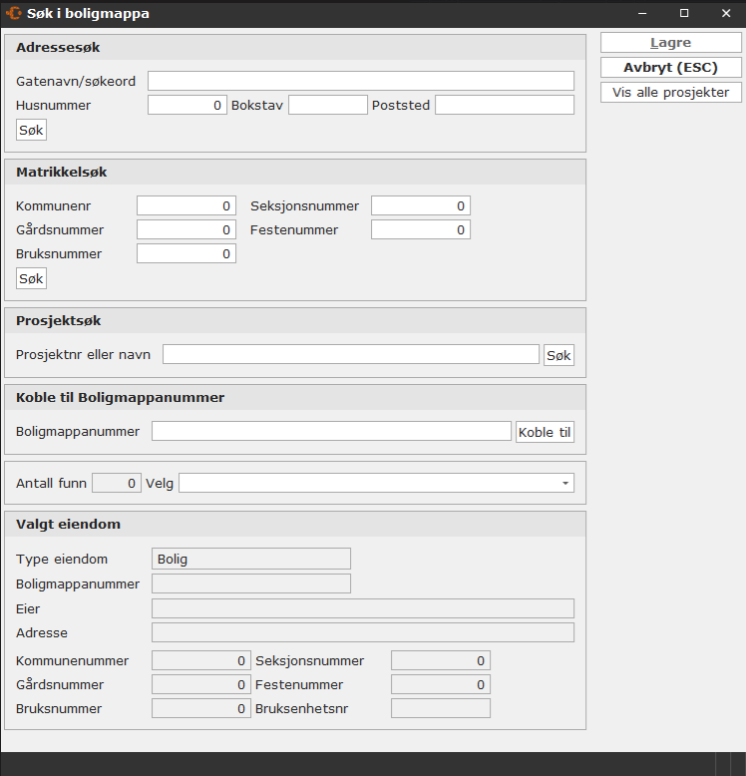
Task: Click Søk button next to Prosjektnr field
Action: tap(559, 355)
